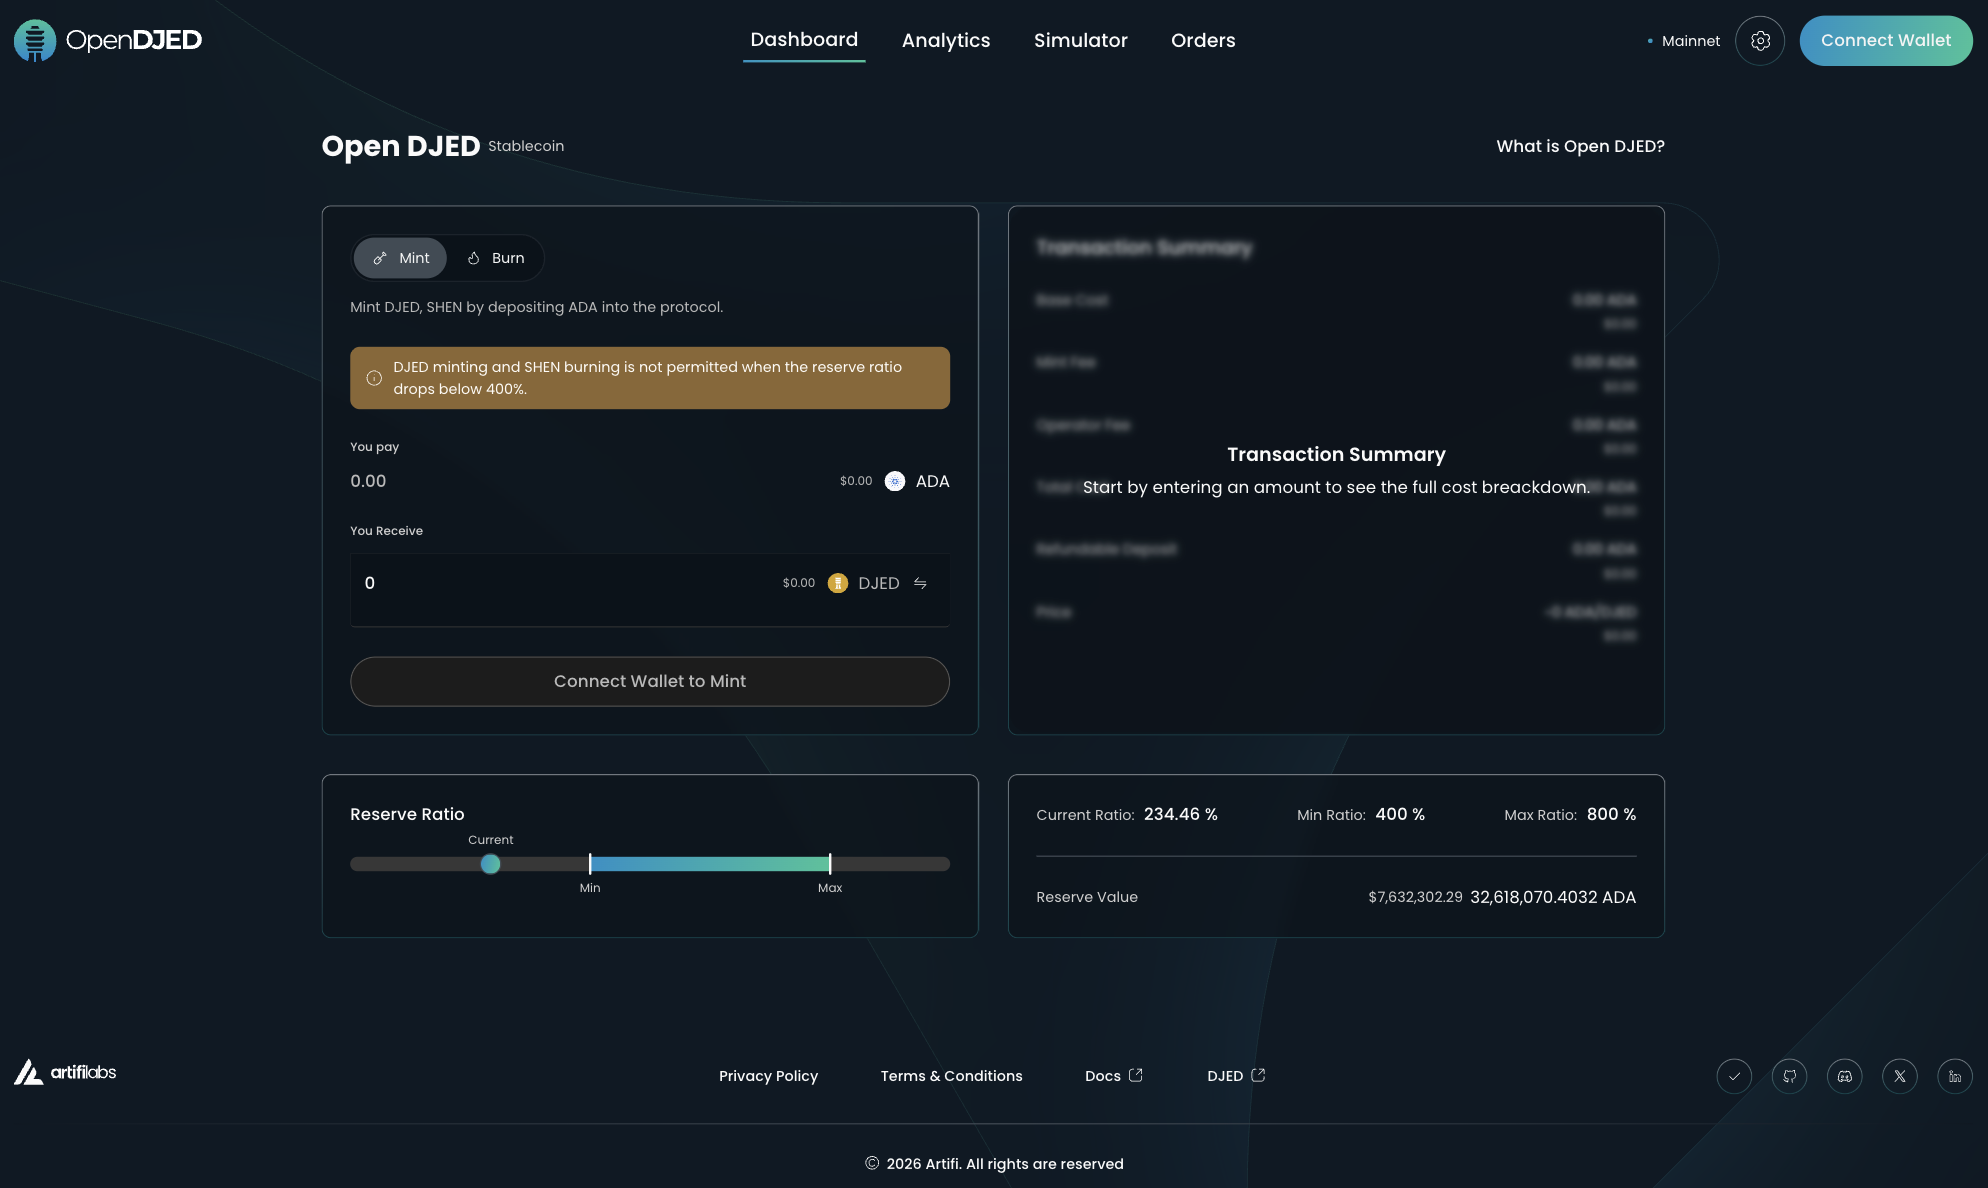Open the LinkedIn icon in the footer

coord(1954,1076)
